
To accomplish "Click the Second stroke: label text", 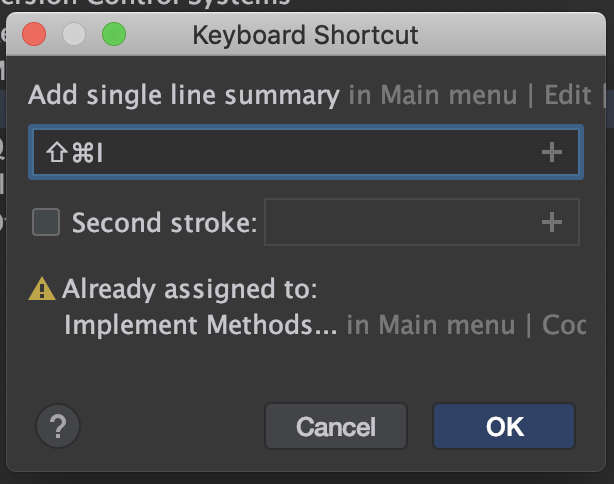I will (164, 222).
